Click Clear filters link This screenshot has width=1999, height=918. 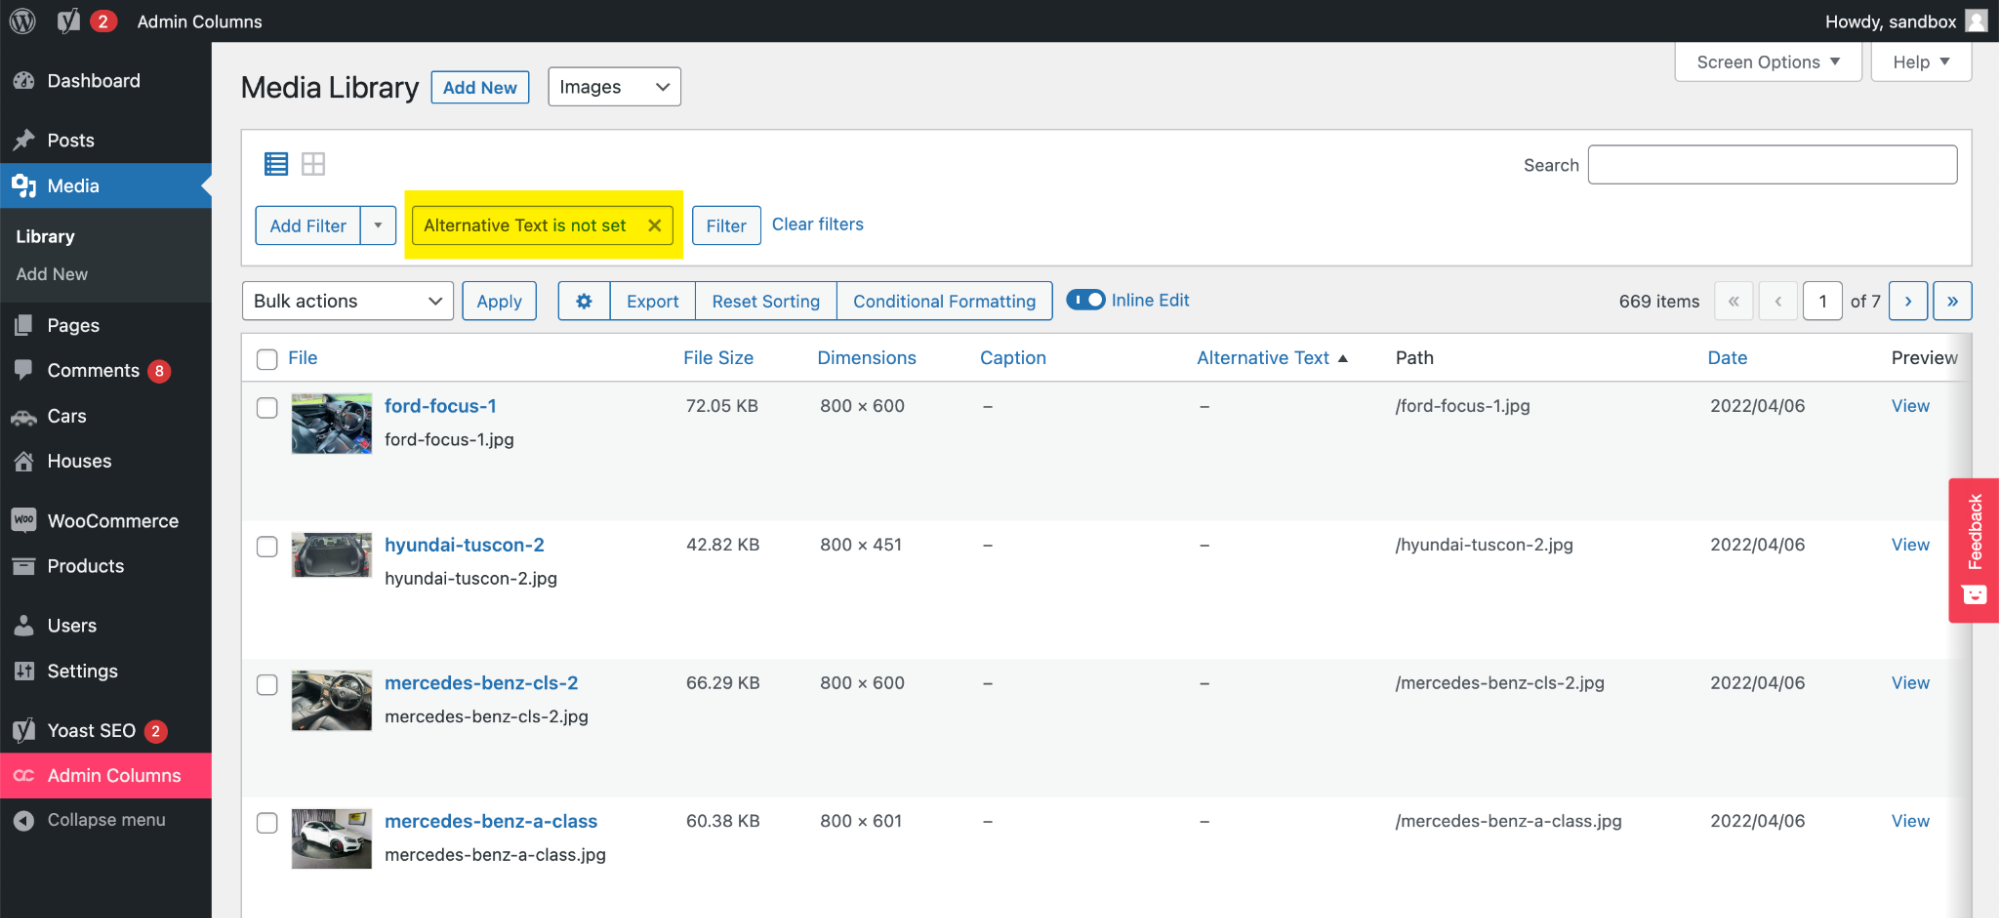pos(818,224)
